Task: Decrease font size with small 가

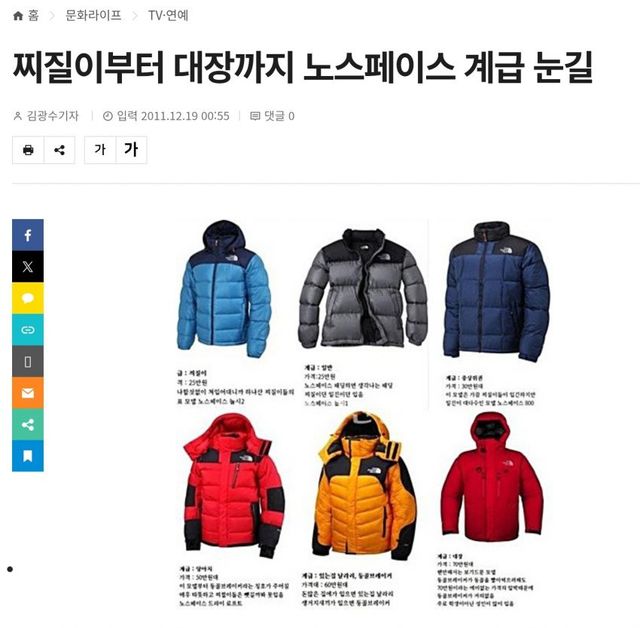Action: tap(100, 150)
